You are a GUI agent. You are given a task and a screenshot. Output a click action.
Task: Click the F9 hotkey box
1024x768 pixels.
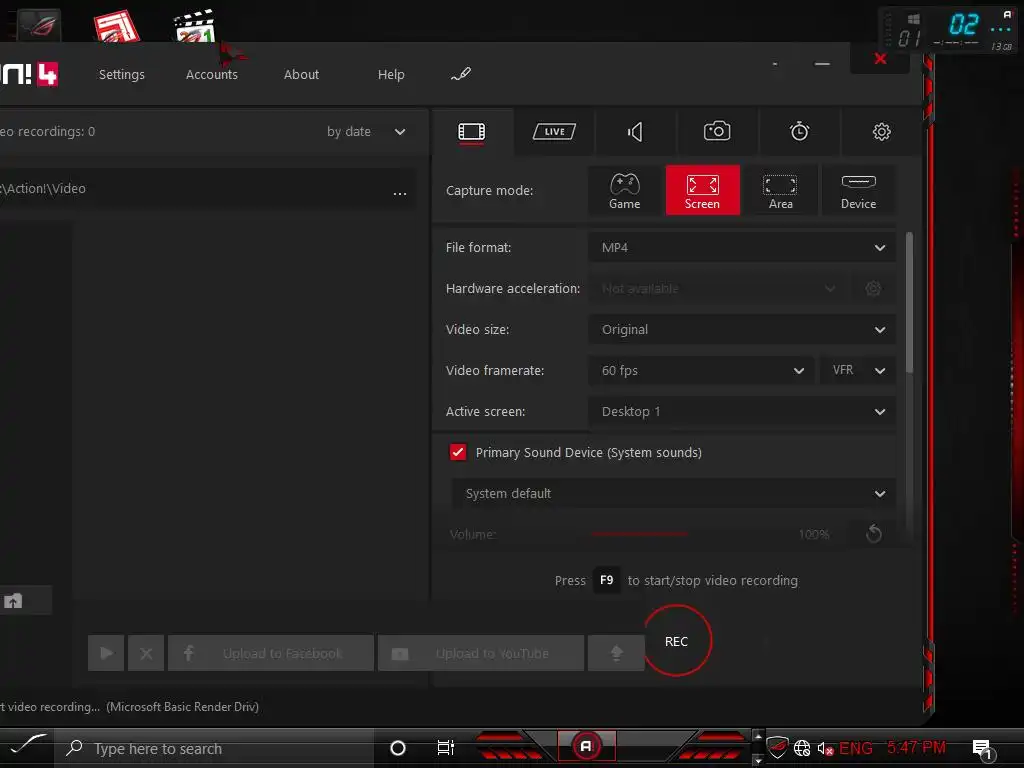606,580
